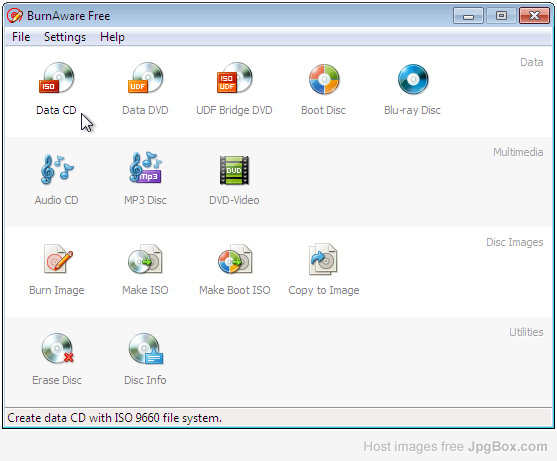Screen dimensions: 557x461
Task: Click the 'MP3 Disc' text label
Action: coord(145,200)
